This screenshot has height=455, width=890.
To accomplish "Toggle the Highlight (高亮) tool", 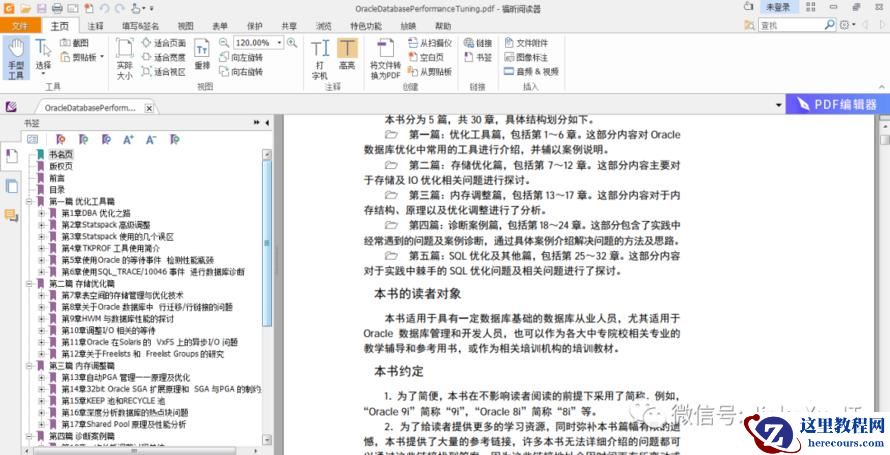I will [x=347, y=56].
